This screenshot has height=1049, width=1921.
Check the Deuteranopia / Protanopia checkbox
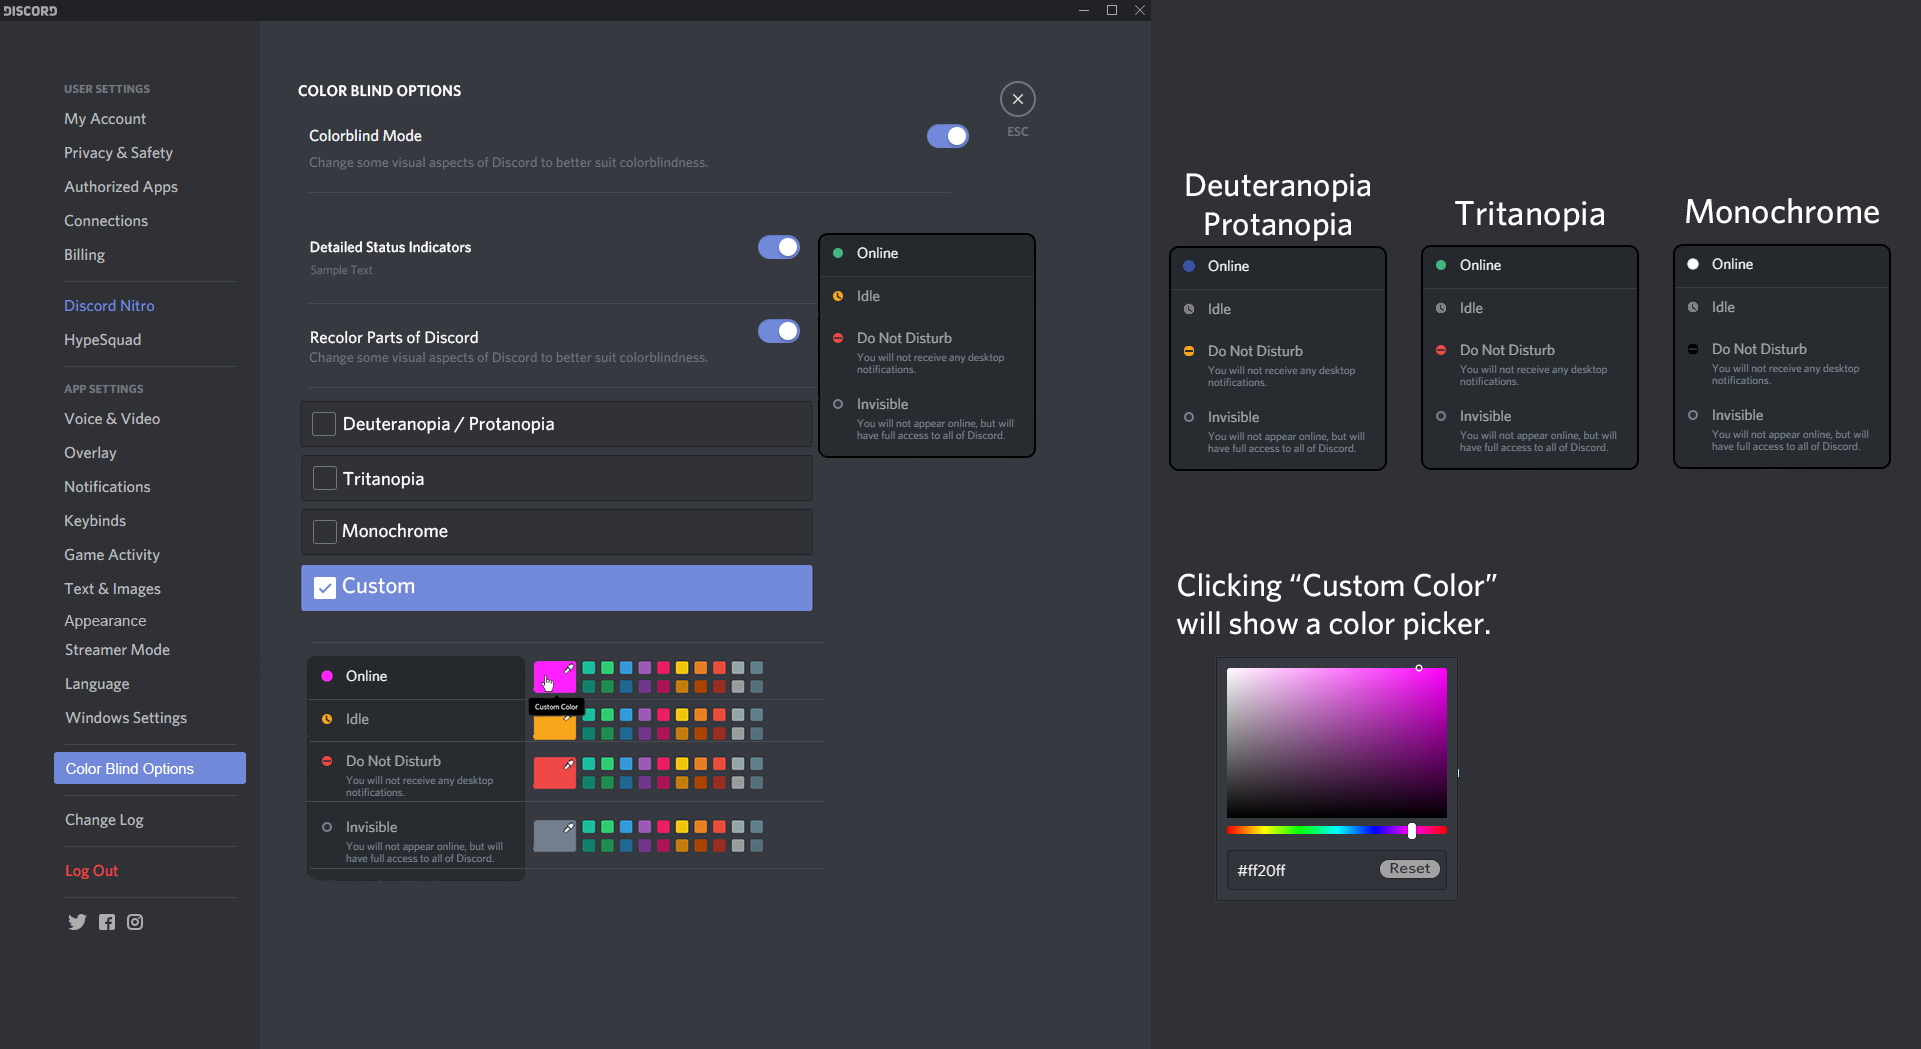tap(324, 424)
